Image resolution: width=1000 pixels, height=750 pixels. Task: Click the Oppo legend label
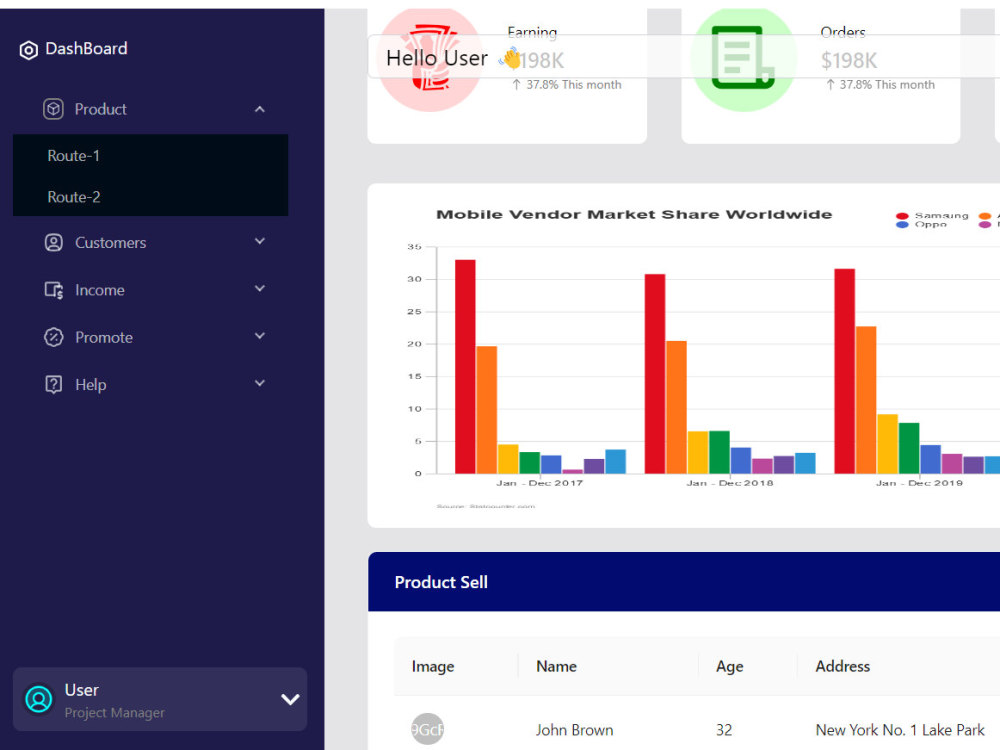pyautogui.click(x=930, y=224)
